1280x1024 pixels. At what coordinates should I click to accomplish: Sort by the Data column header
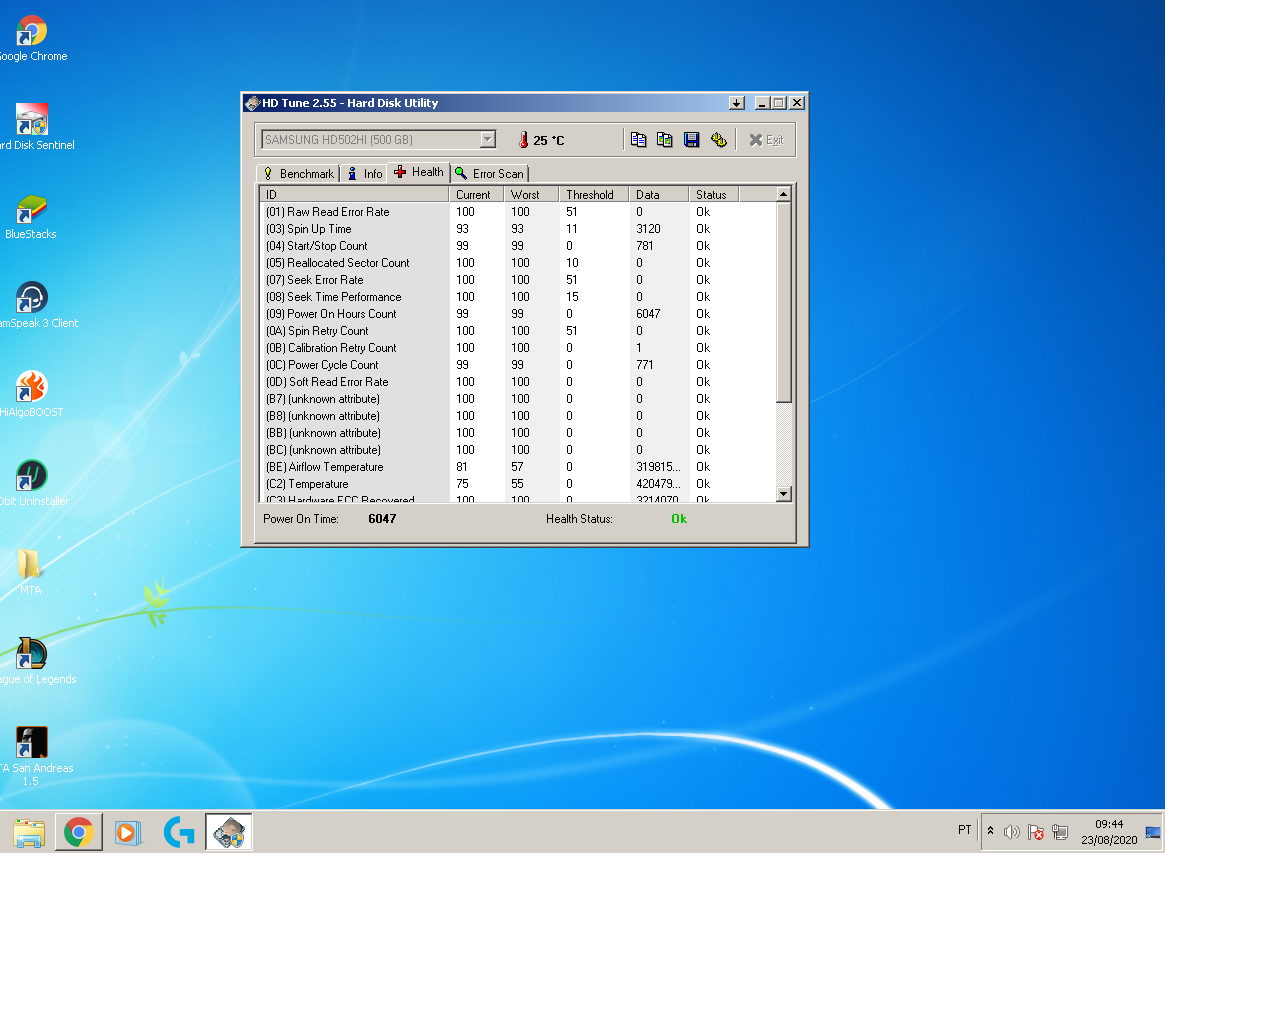point(659,195)
